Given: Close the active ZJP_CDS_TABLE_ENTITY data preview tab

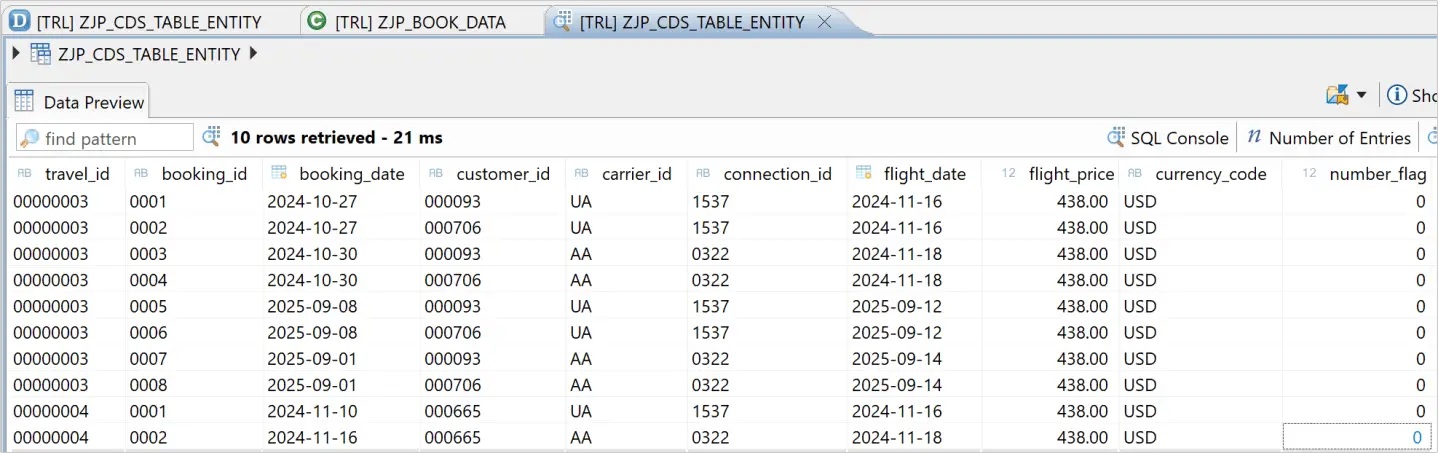Looking at the screenshot, I should coord(825,21).
